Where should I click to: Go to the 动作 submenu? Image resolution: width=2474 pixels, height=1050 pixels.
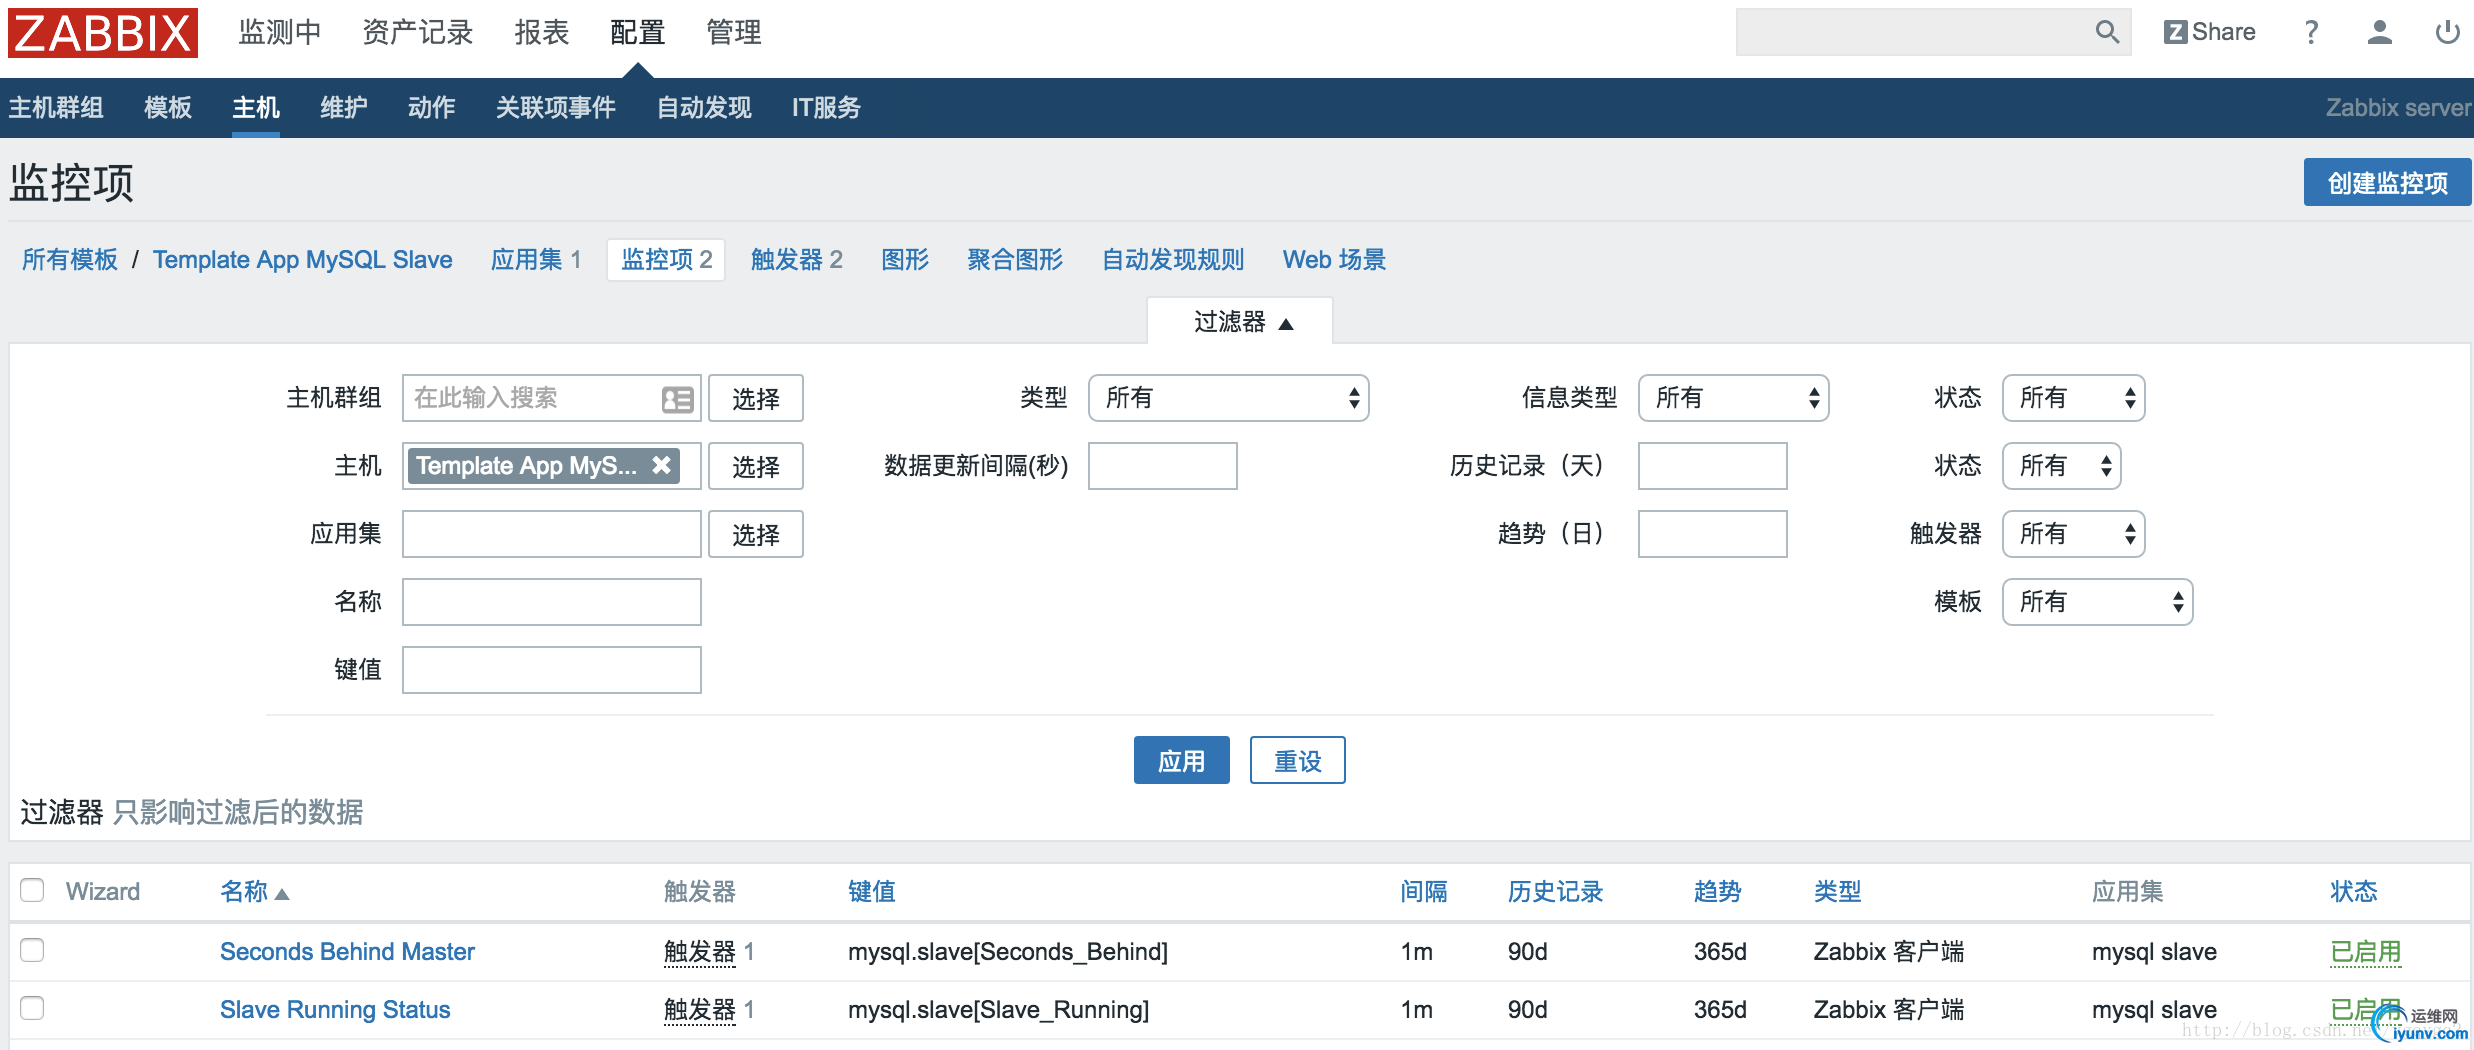pyautogui.click(x=432, y=108)
